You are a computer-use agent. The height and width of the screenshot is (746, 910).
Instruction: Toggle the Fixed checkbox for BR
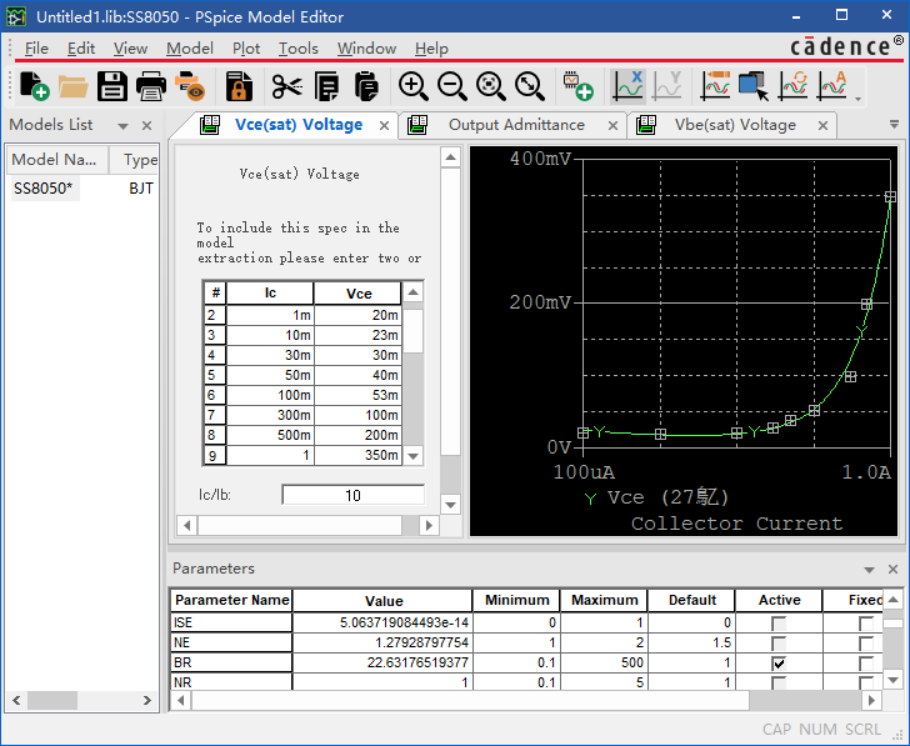[866, 663]
